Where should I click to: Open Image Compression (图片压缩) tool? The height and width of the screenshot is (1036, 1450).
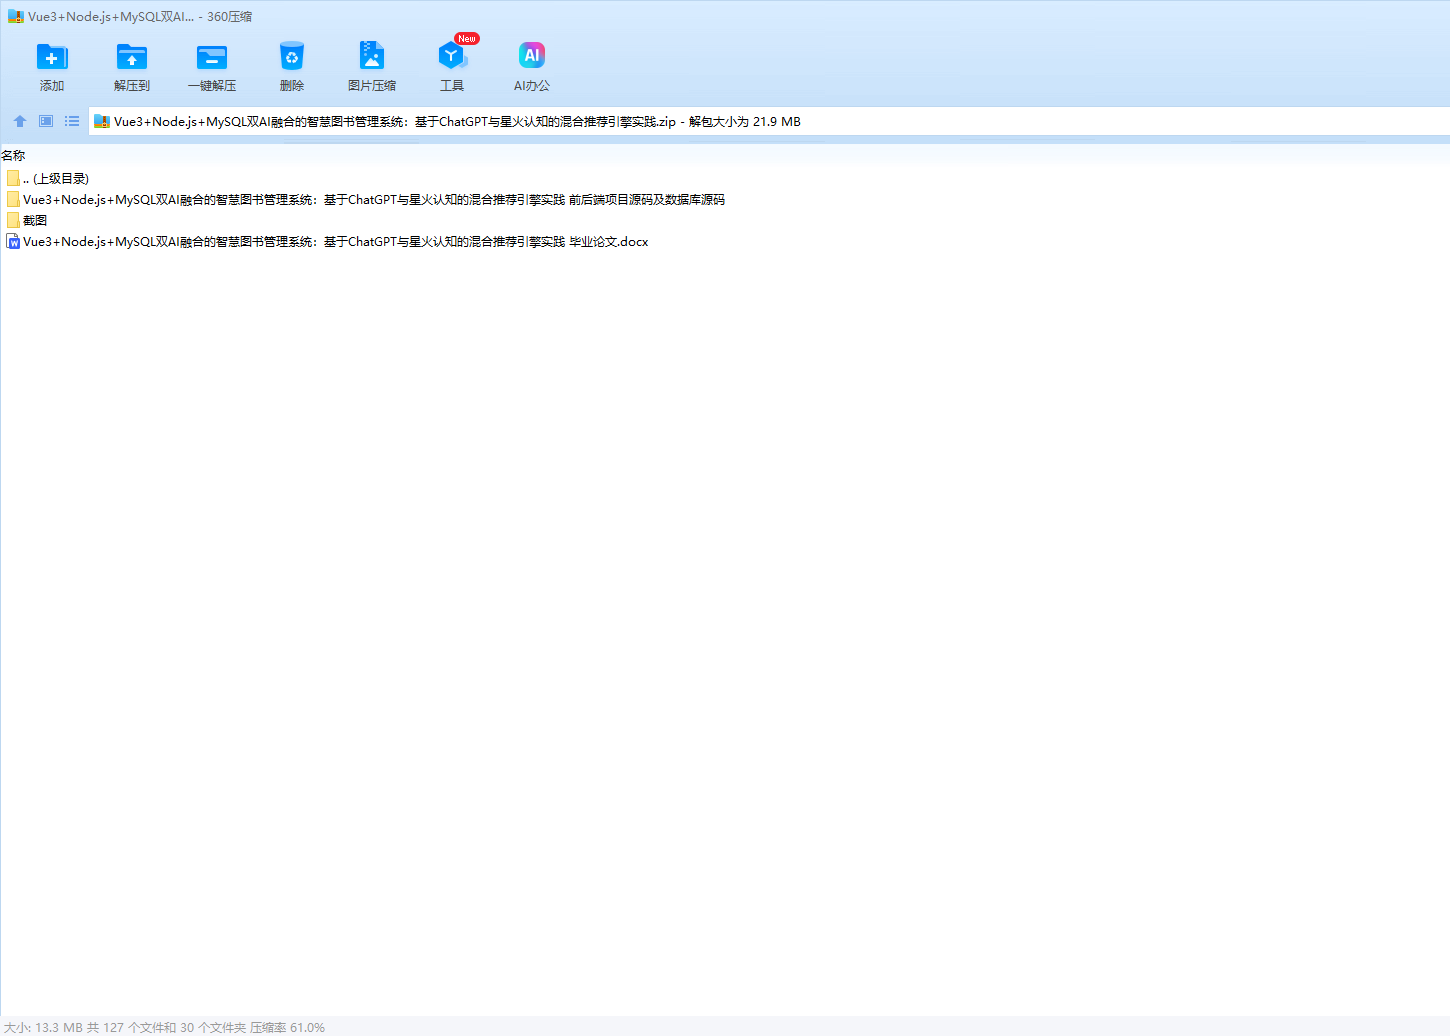coord(372,56)
